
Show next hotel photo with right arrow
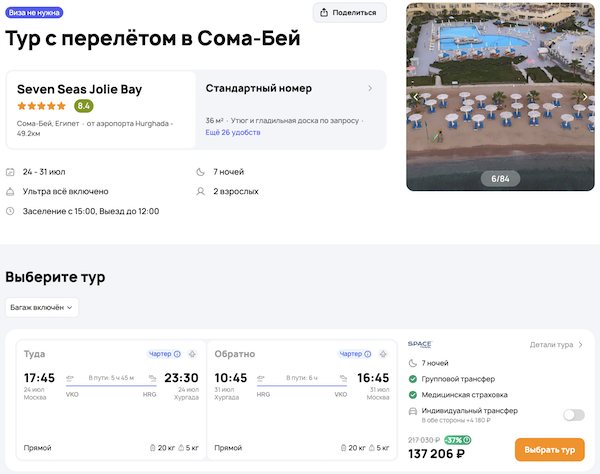click(x=585, y=97)
